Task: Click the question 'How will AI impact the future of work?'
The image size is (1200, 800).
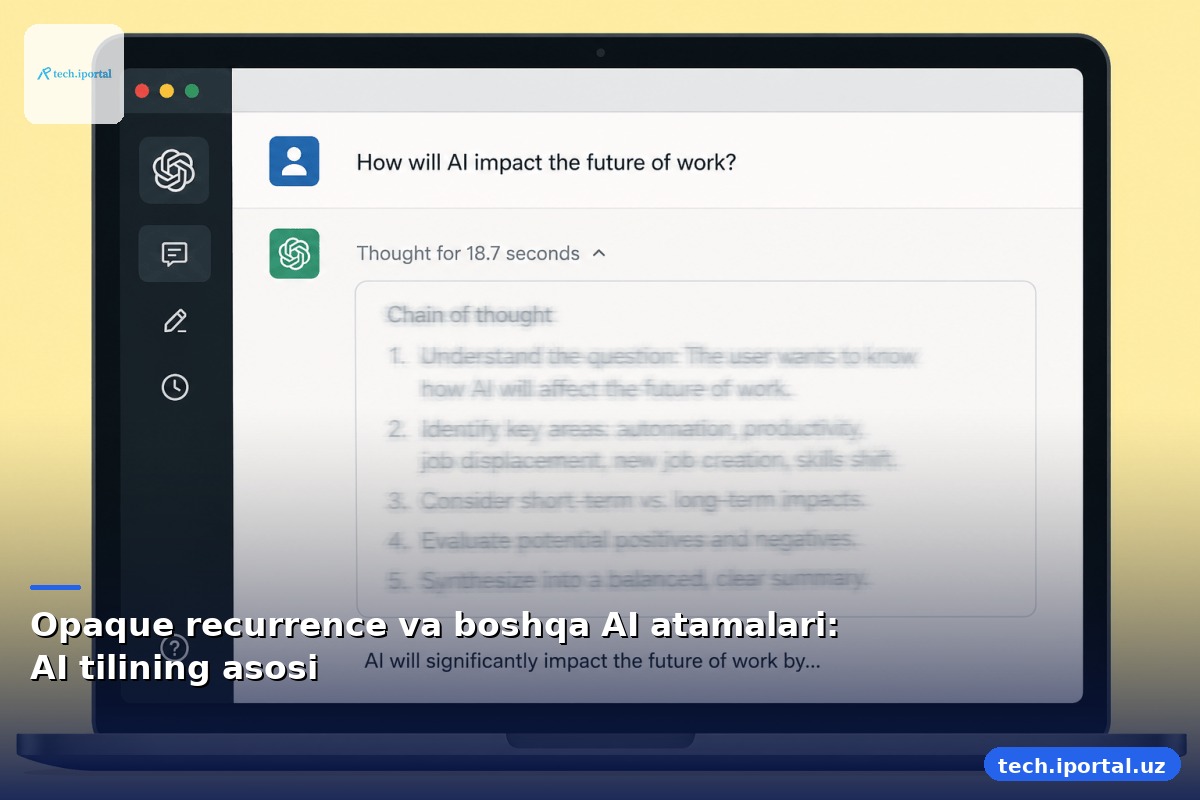Action: [x=546, y=162]
